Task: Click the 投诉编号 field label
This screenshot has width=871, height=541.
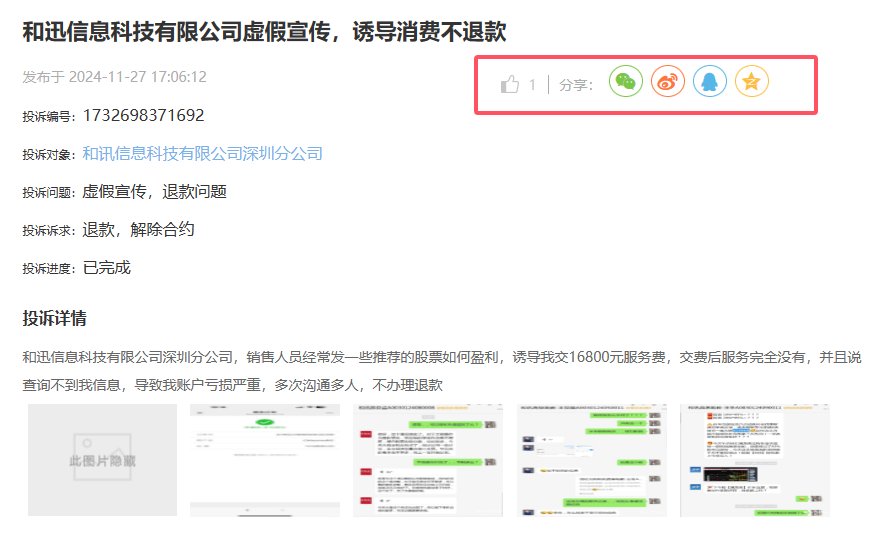Action: tap(48, 117)
